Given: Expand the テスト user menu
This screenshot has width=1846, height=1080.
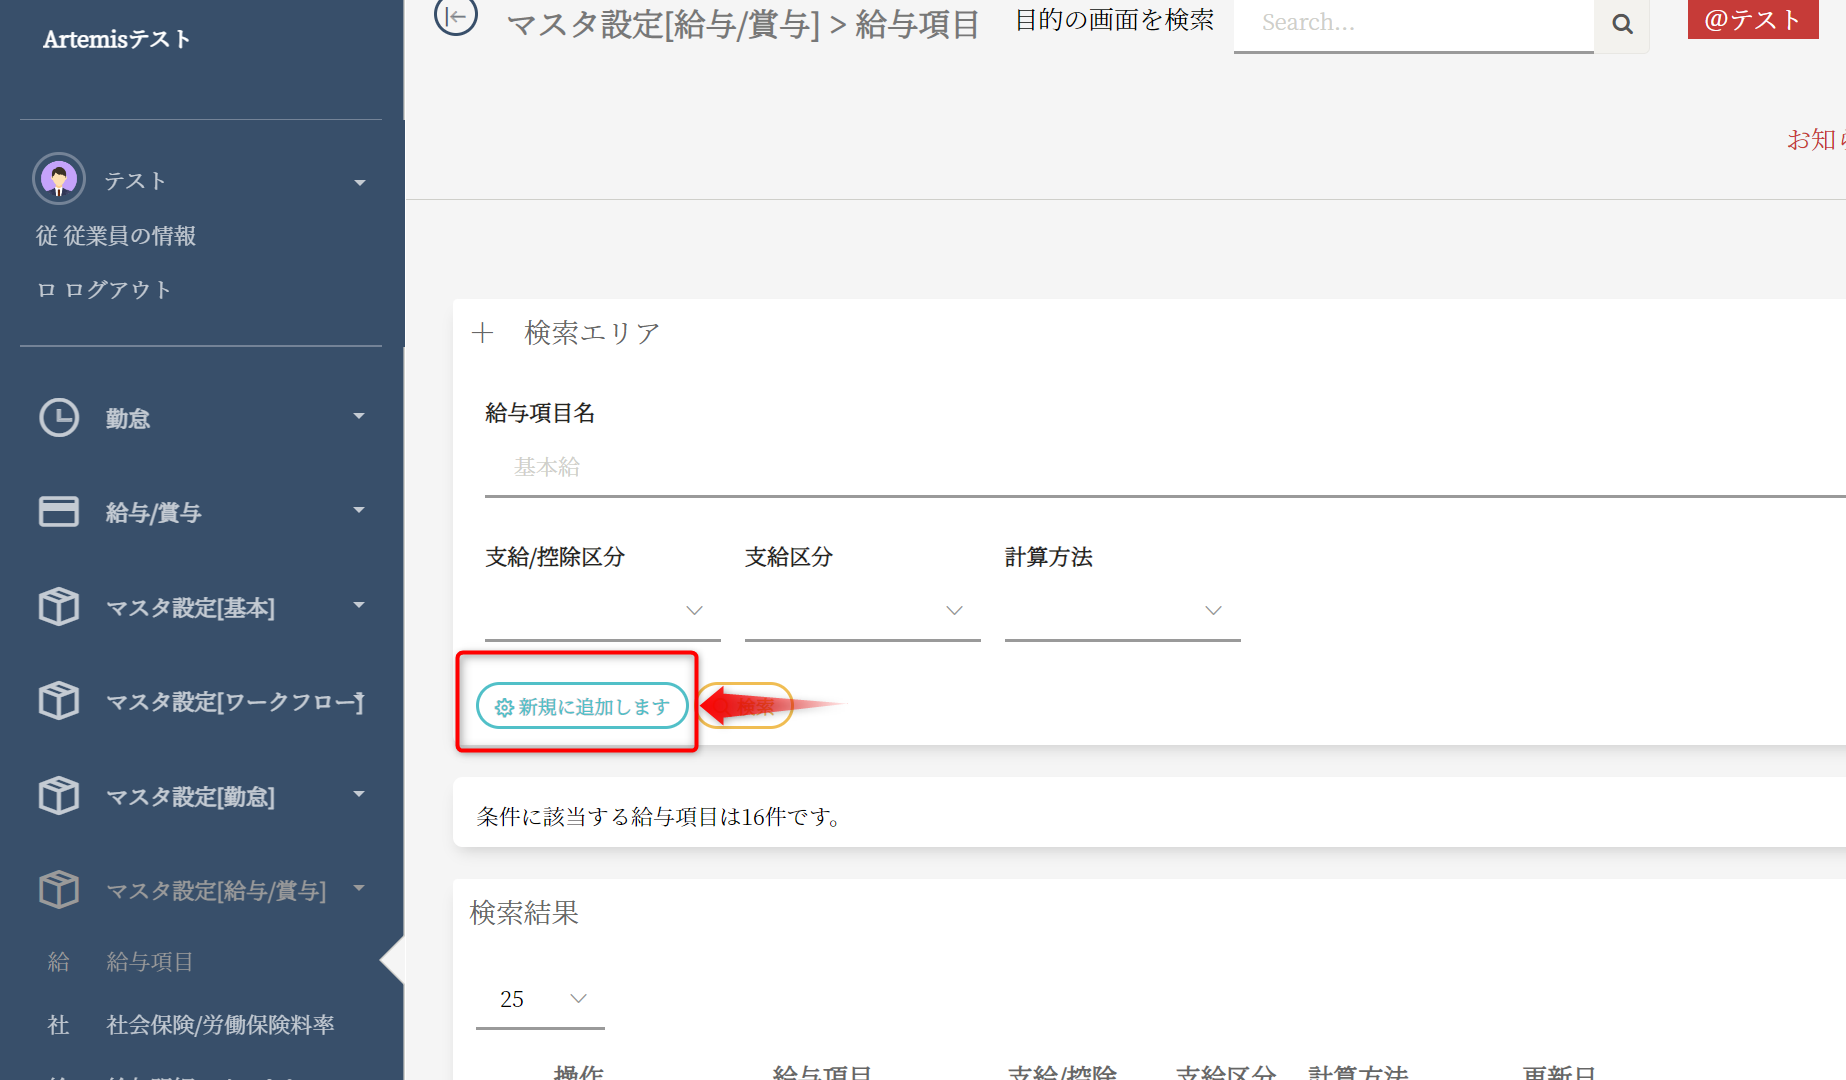Looking at the screenshot, I should pyautogui.click(x=359, y=182).
